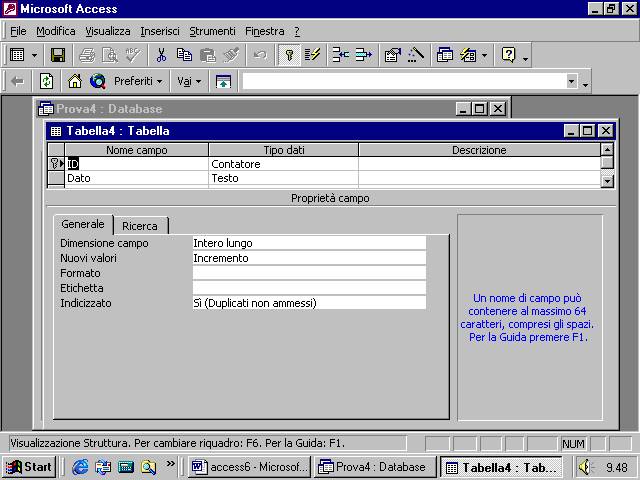The width and height of the screenshot is (640, 480).
Task: Click the View datasheet toolbar icon
Action: tap(17, 55)
